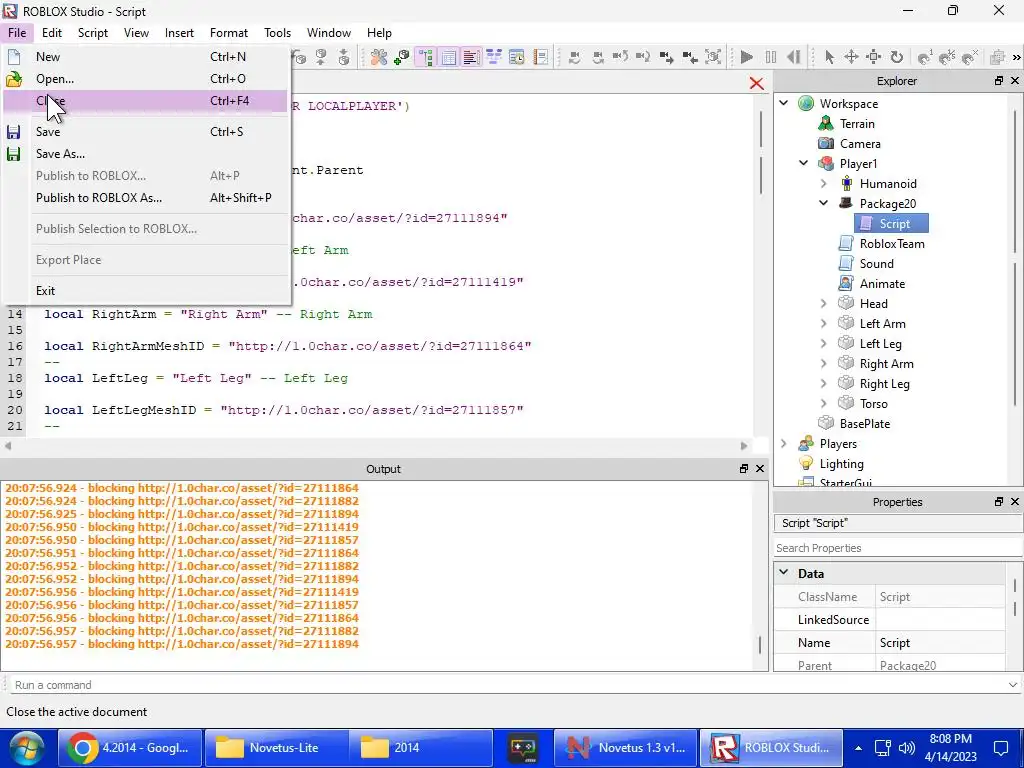
Task: Open the Windows Start button
Action: (x=25, y=748)
